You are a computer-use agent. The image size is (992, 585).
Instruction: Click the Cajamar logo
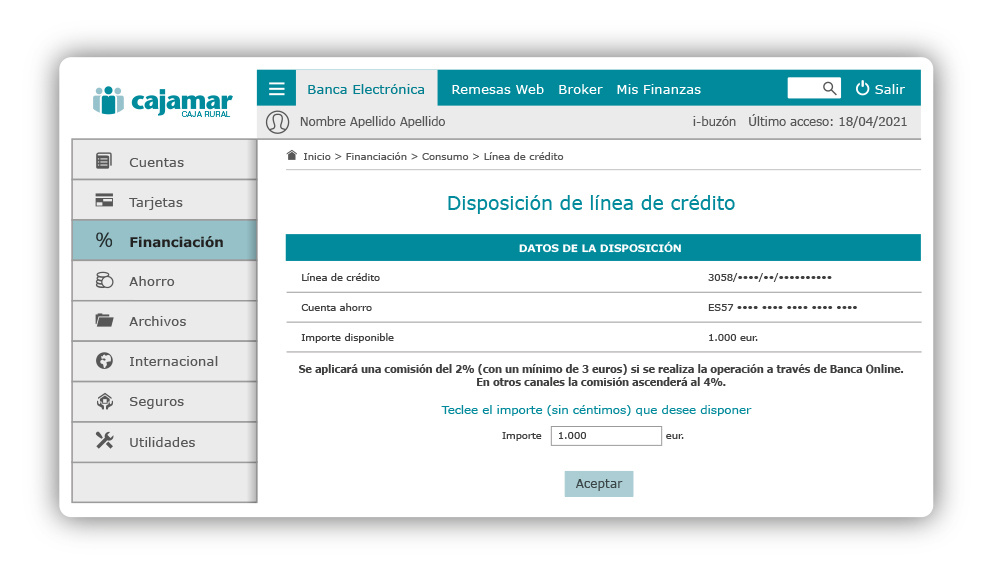(163, 101)
